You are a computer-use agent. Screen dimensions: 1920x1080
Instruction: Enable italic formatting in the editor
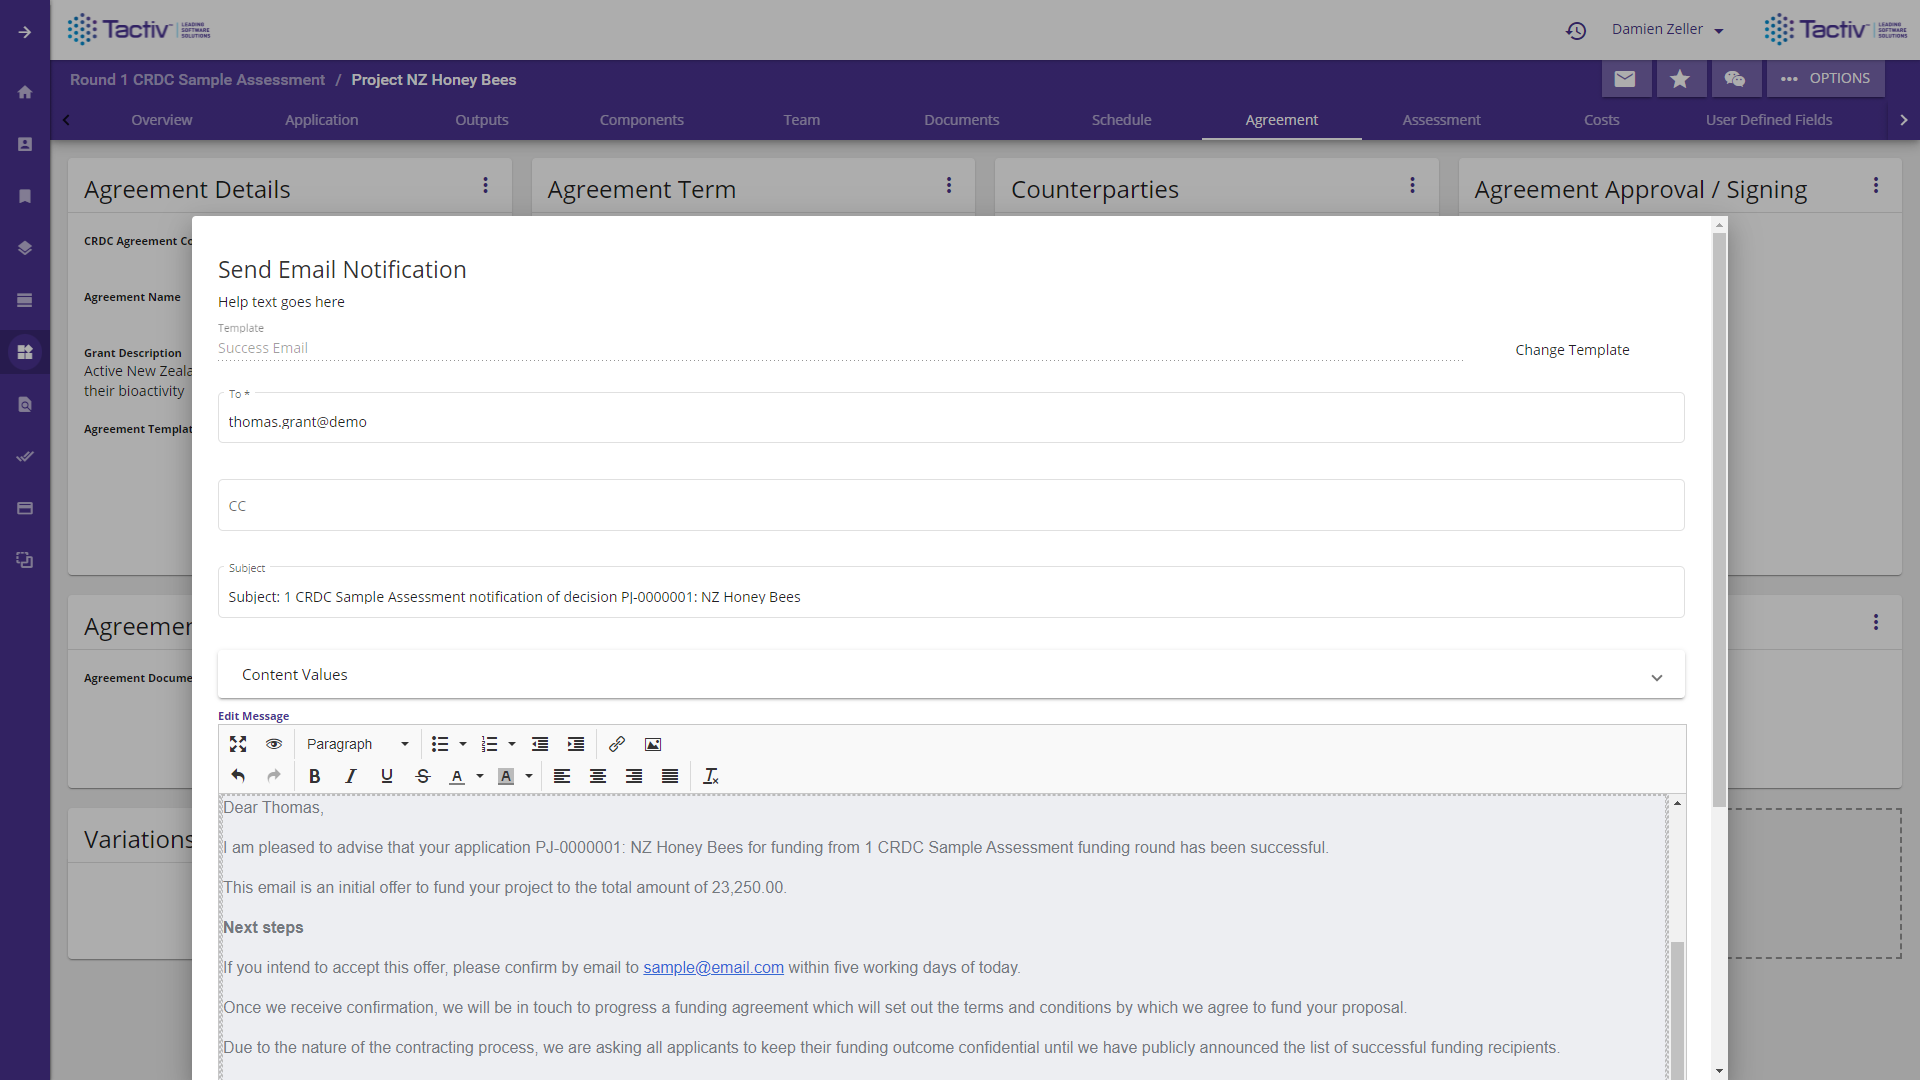pos(350,776)
